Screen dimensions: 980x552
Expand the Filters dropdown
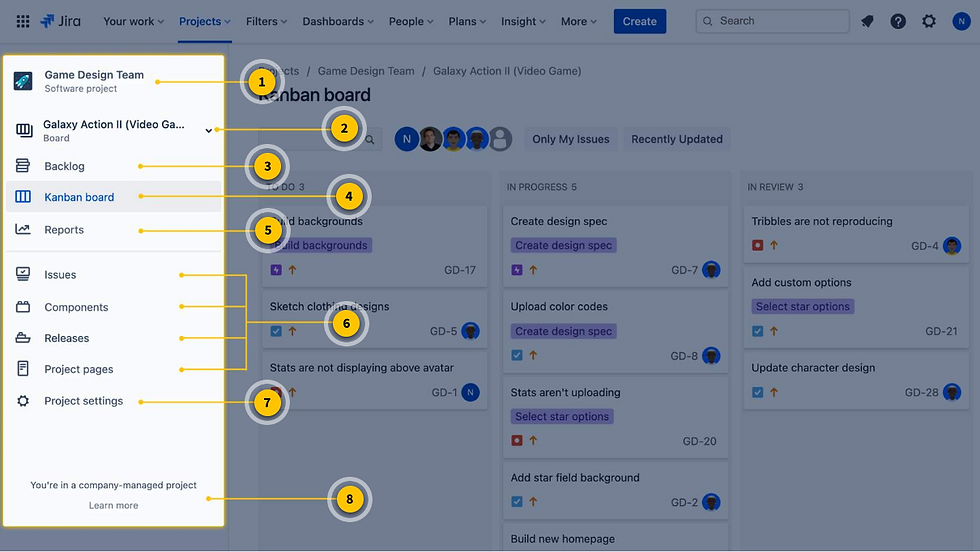coord(266,21)
